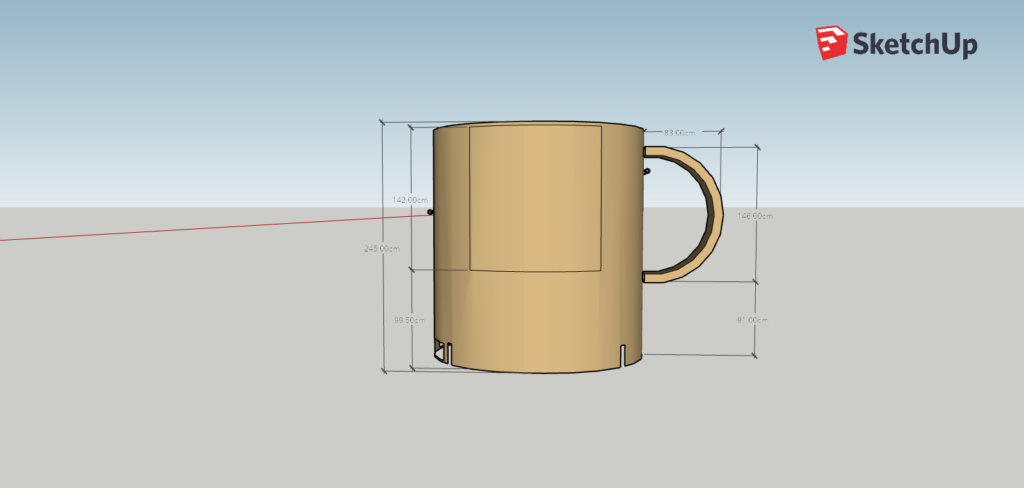The width and height of the screenshot is (1024, 488).
Task: Select the 83.00cm handle width dimension
Action: [679, 132]
